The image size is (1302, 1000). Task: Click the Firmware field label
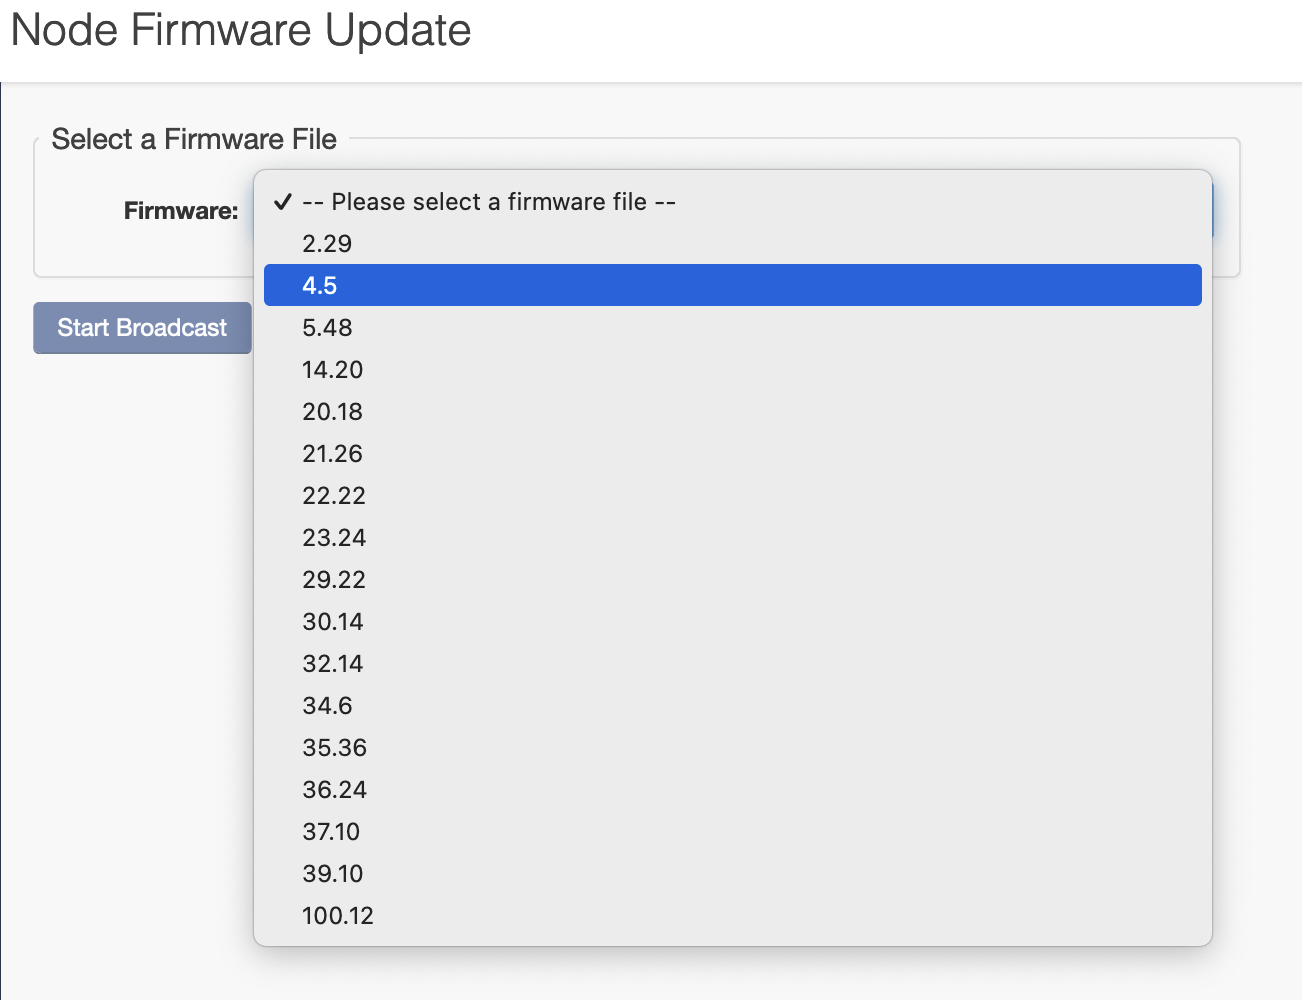[x=181, y=211]
